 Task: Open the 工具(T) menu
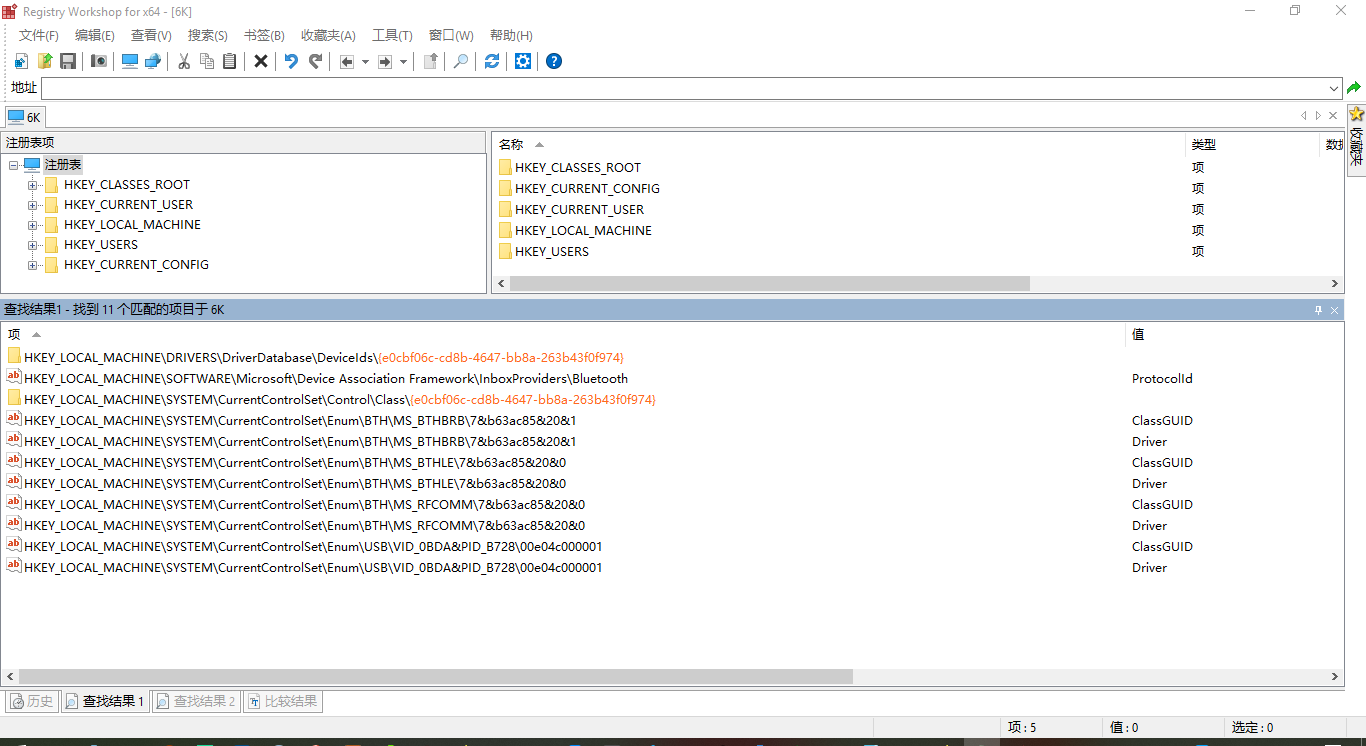point(392,35)
